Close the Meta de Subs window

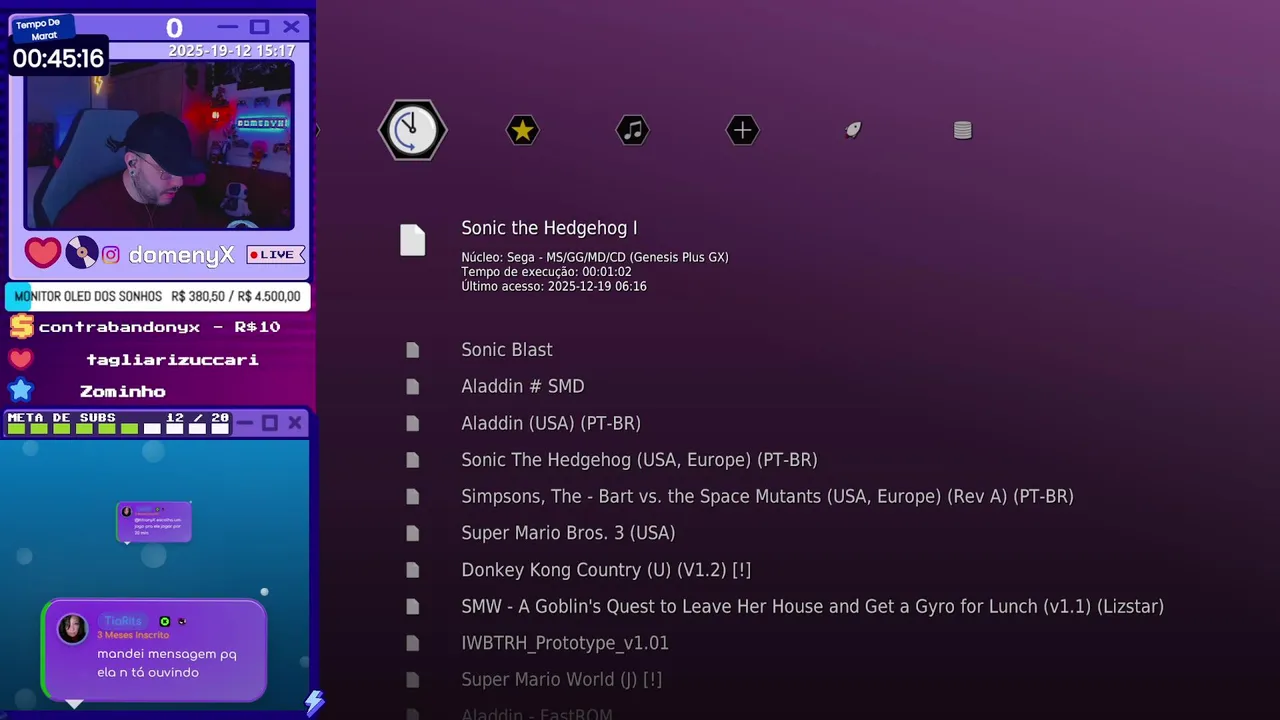pyautogui.click(x=295, y=423)
